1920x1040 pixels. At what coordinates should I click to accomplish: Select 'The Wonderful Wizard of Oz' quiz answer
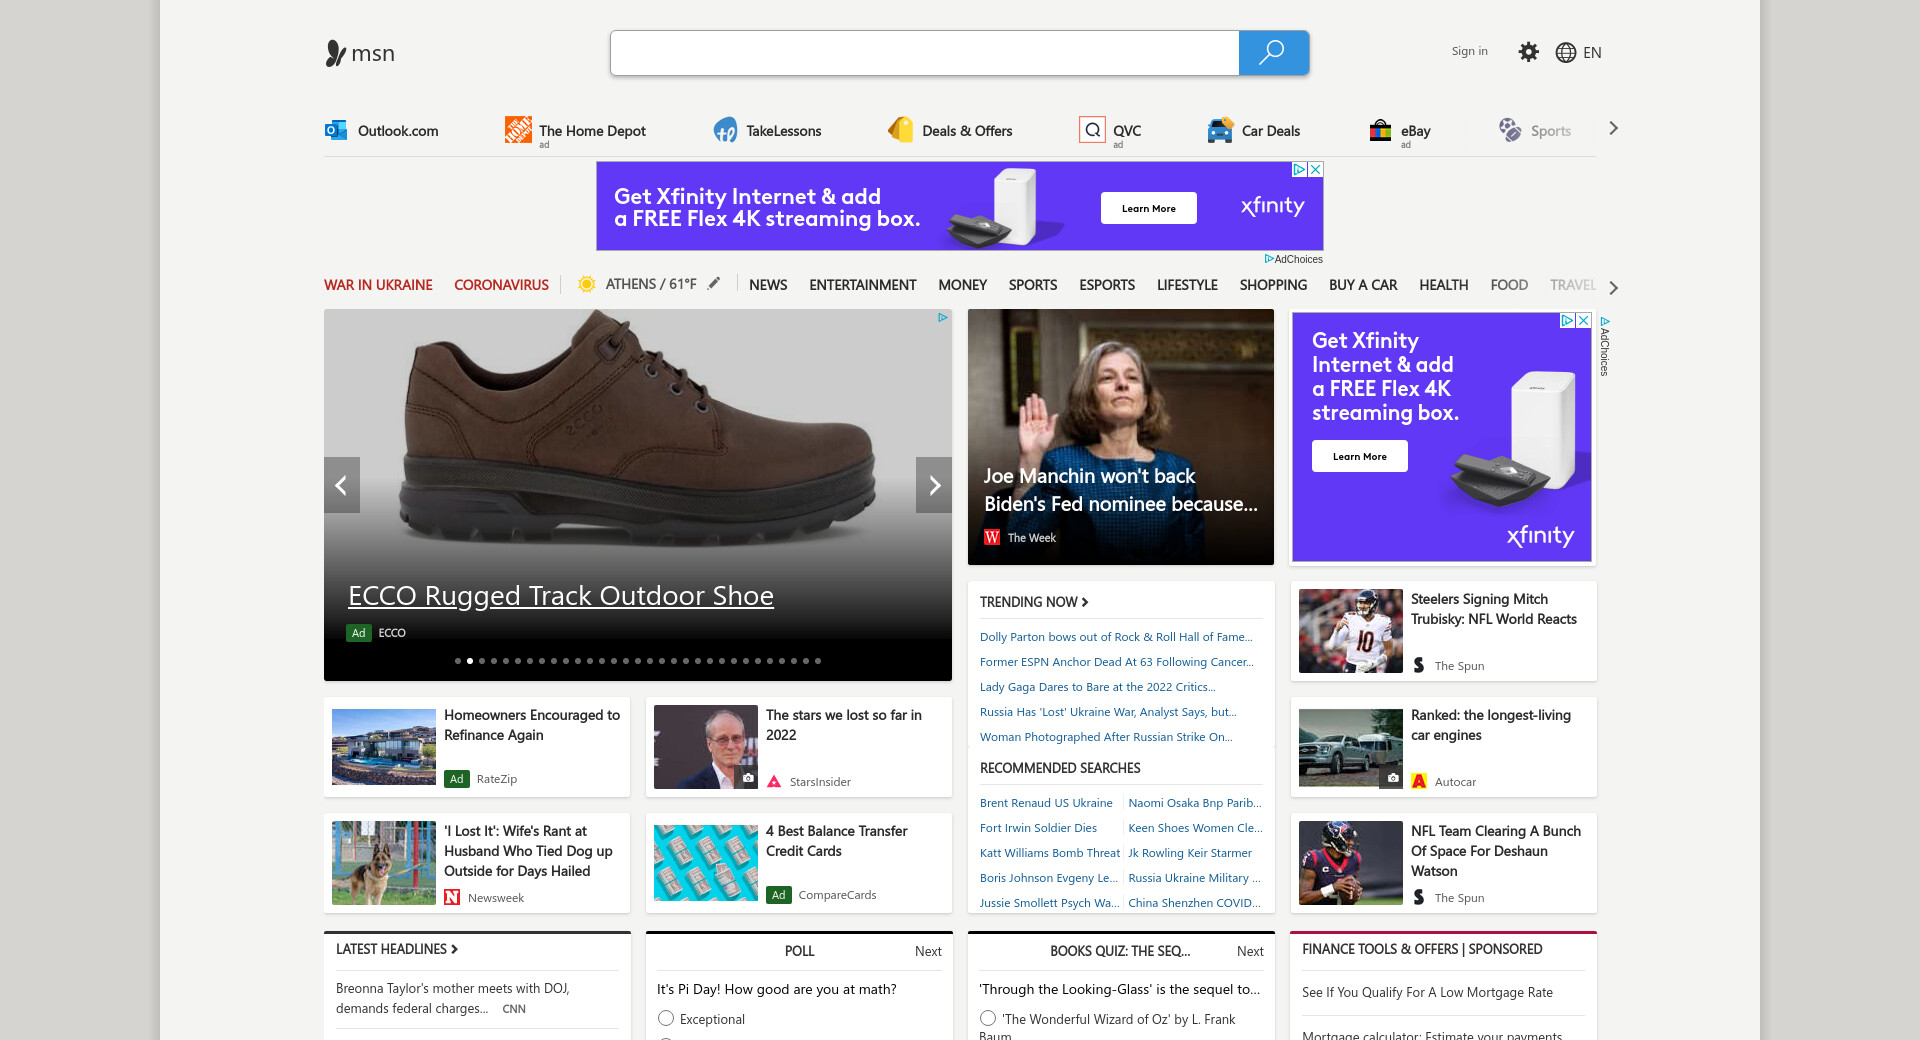coord(988,1018)
